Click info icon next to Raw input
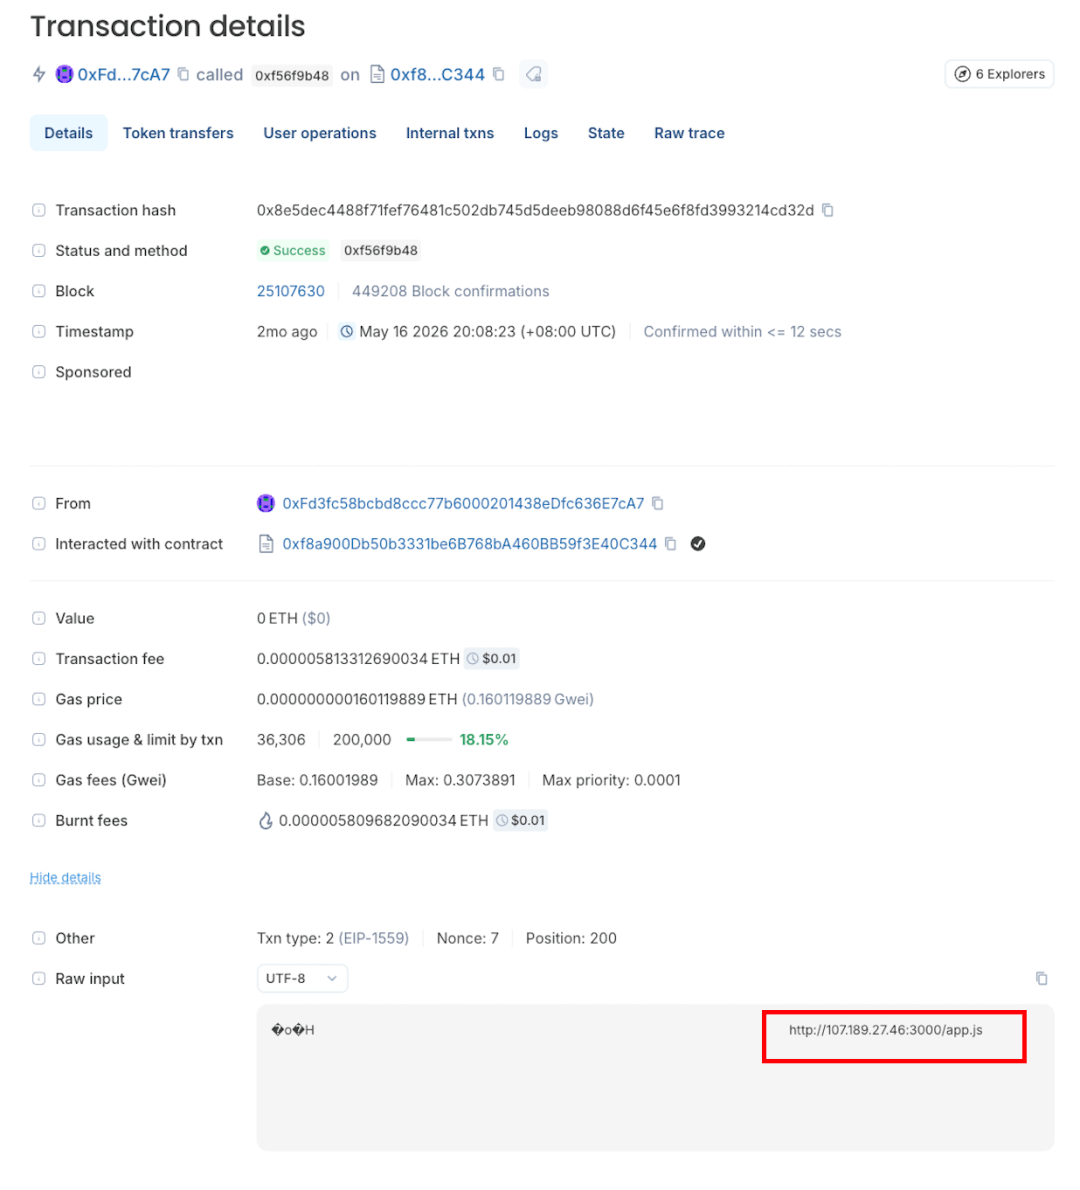 [x=39, y=978]
